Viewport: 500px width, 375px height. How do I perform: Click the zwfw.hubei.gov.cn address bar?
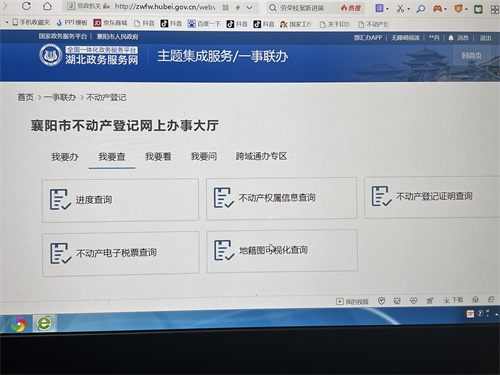tap(161, 7)
